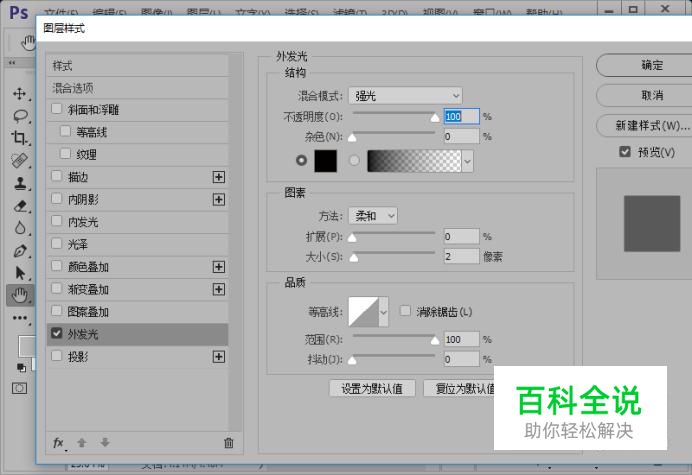This screenshot has width=692, height=475.
Task: Click the contour curve thumbnail
Action: 364,312
